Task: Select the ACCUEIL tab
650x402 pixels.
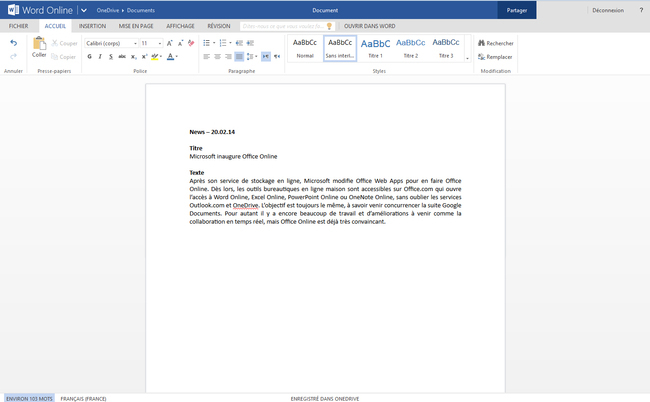Action: [55, 26]
